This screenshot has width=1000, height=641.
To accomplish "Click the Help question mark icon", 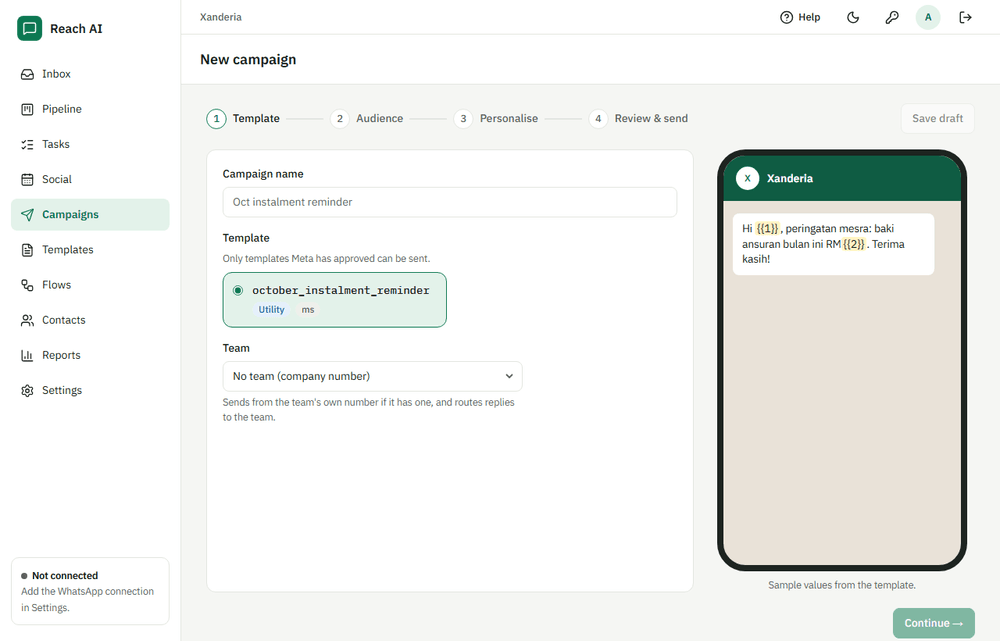I will click(786, 17).
